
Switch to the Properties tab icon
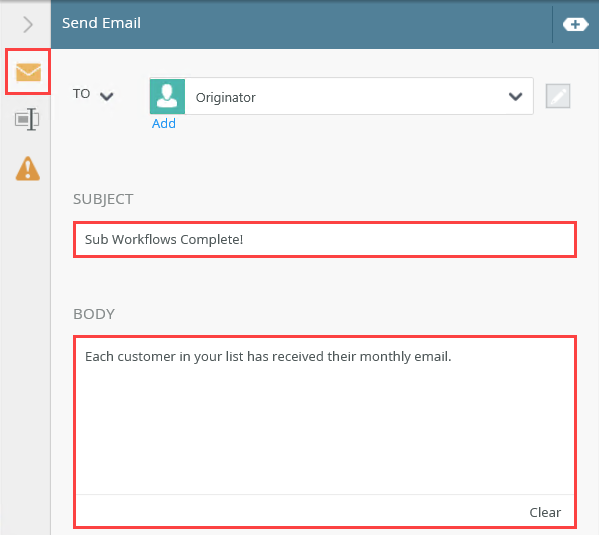coord(27,119)
